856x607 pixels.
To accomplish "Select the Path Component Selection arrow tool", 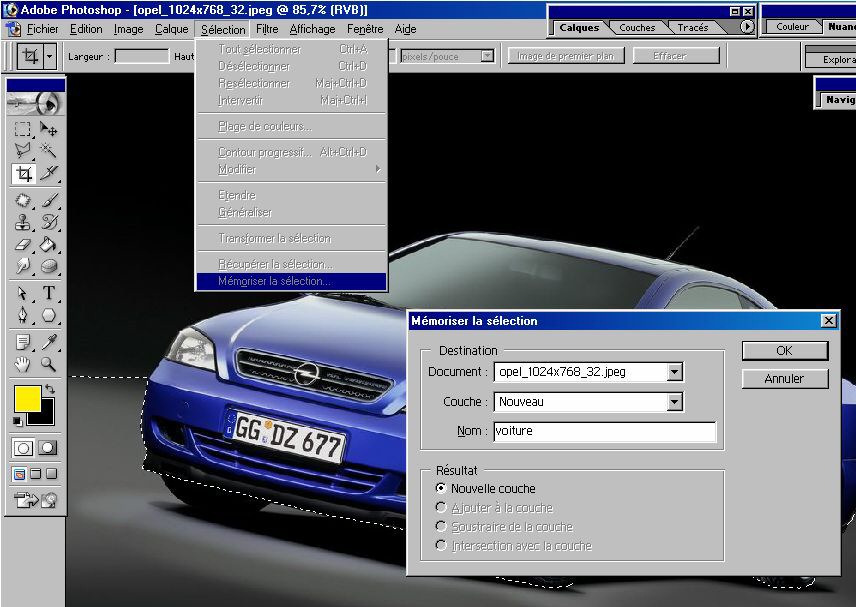I will (23, 293).
